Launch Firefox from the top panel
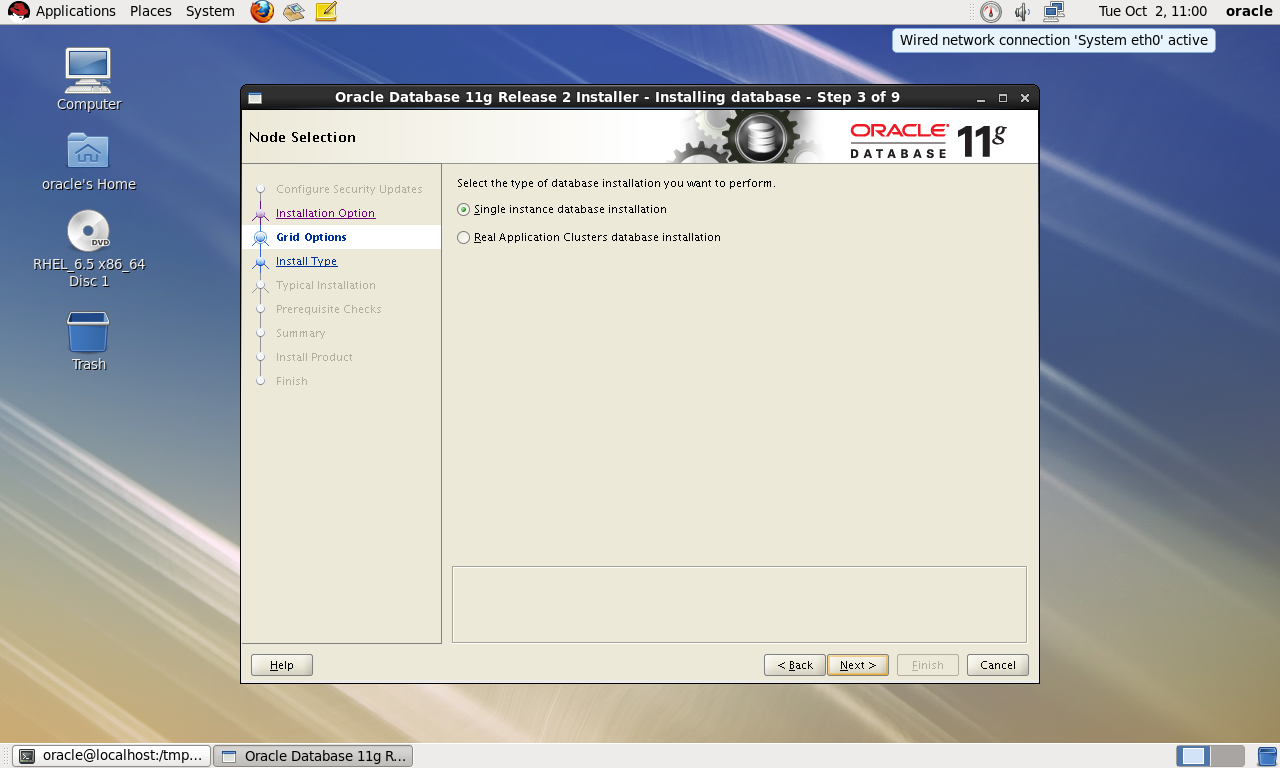1280x768 pixels. click(x=262, y=11)
